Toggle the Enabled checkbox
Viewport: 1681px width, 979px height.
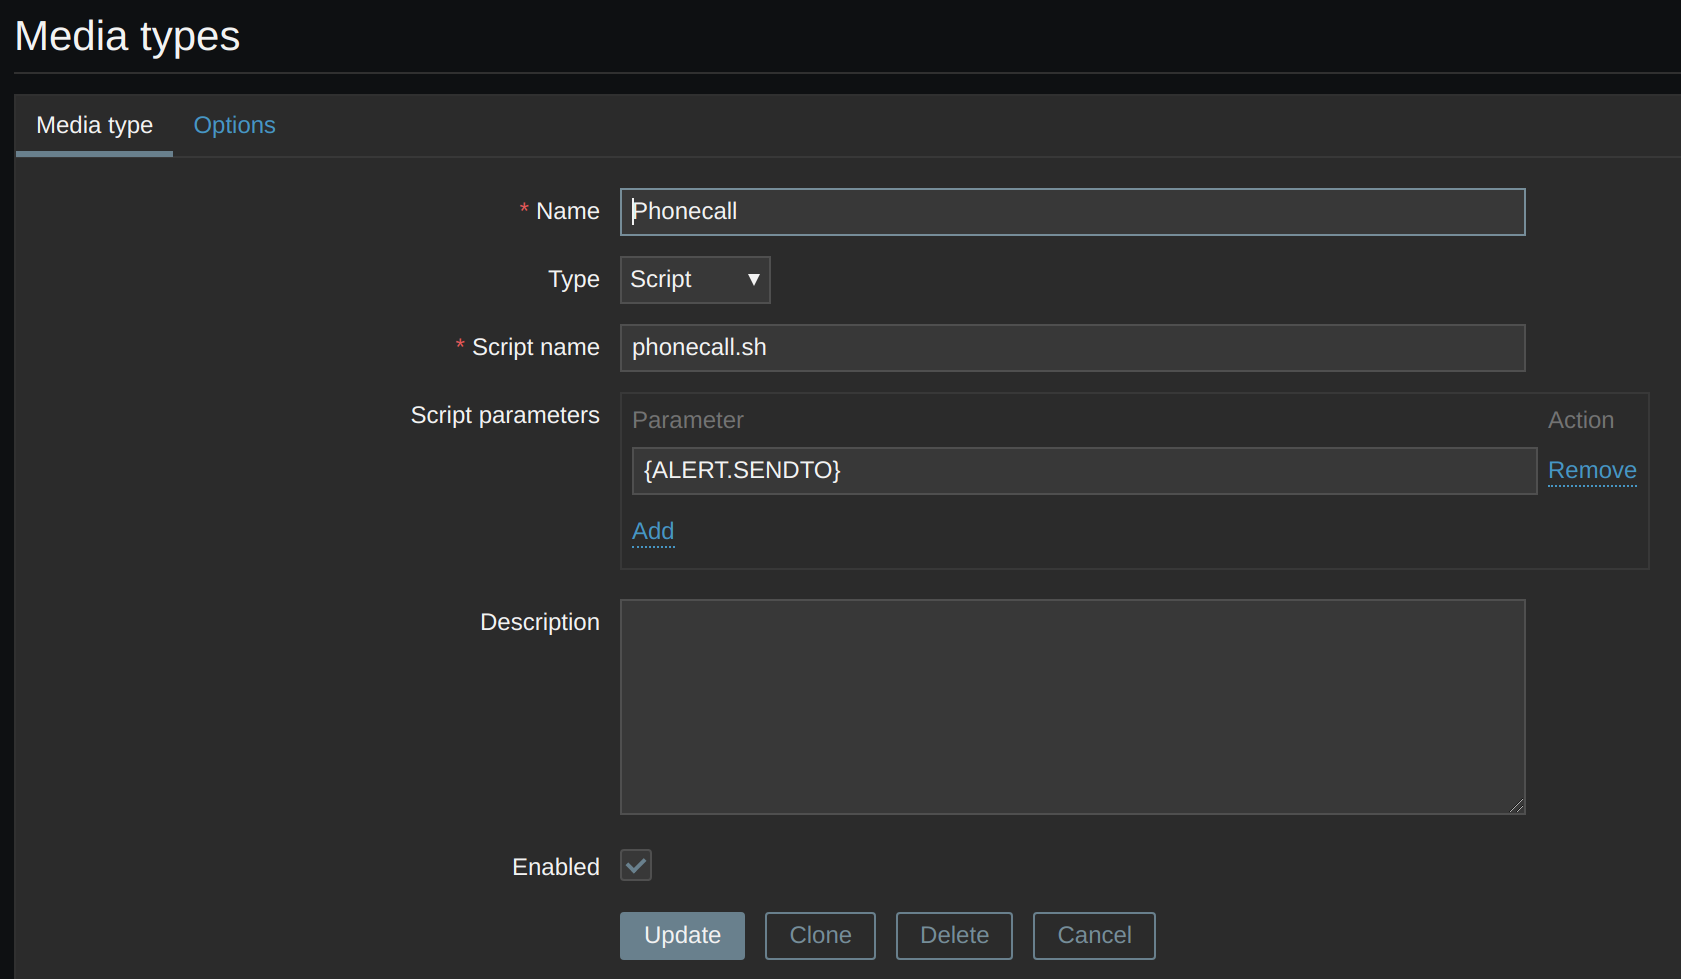point(636,865)
